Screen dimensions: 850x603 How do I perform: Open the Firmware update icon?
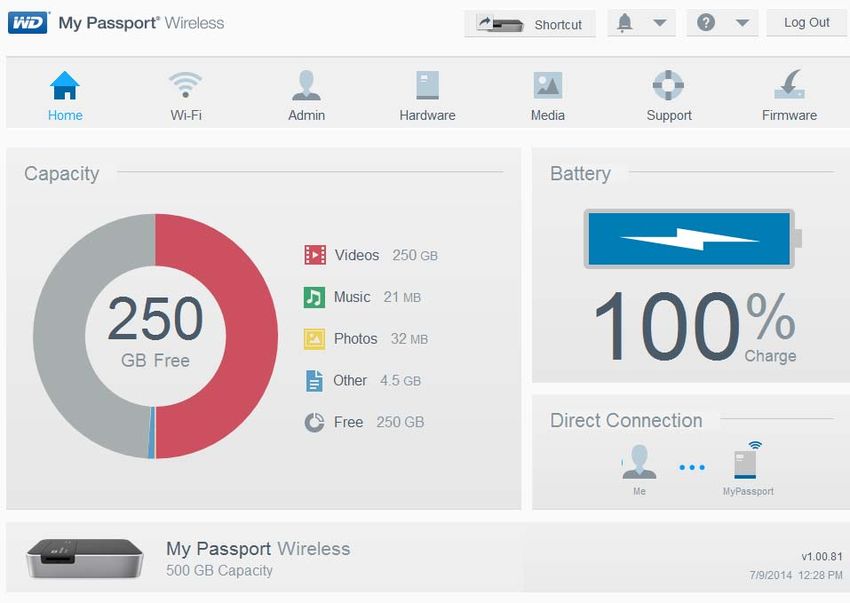[789, 84]
